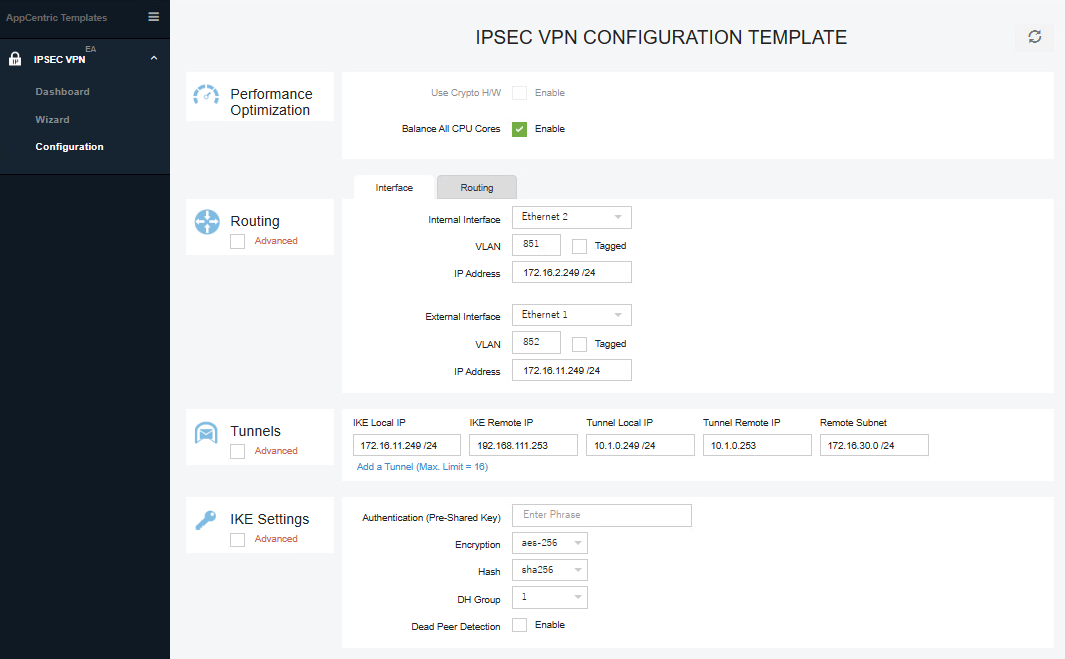Collapse the IPSEC VPN section chevron
This screenshot has height=659, width=1065.
pyautogui.click(x=154, y=58)
